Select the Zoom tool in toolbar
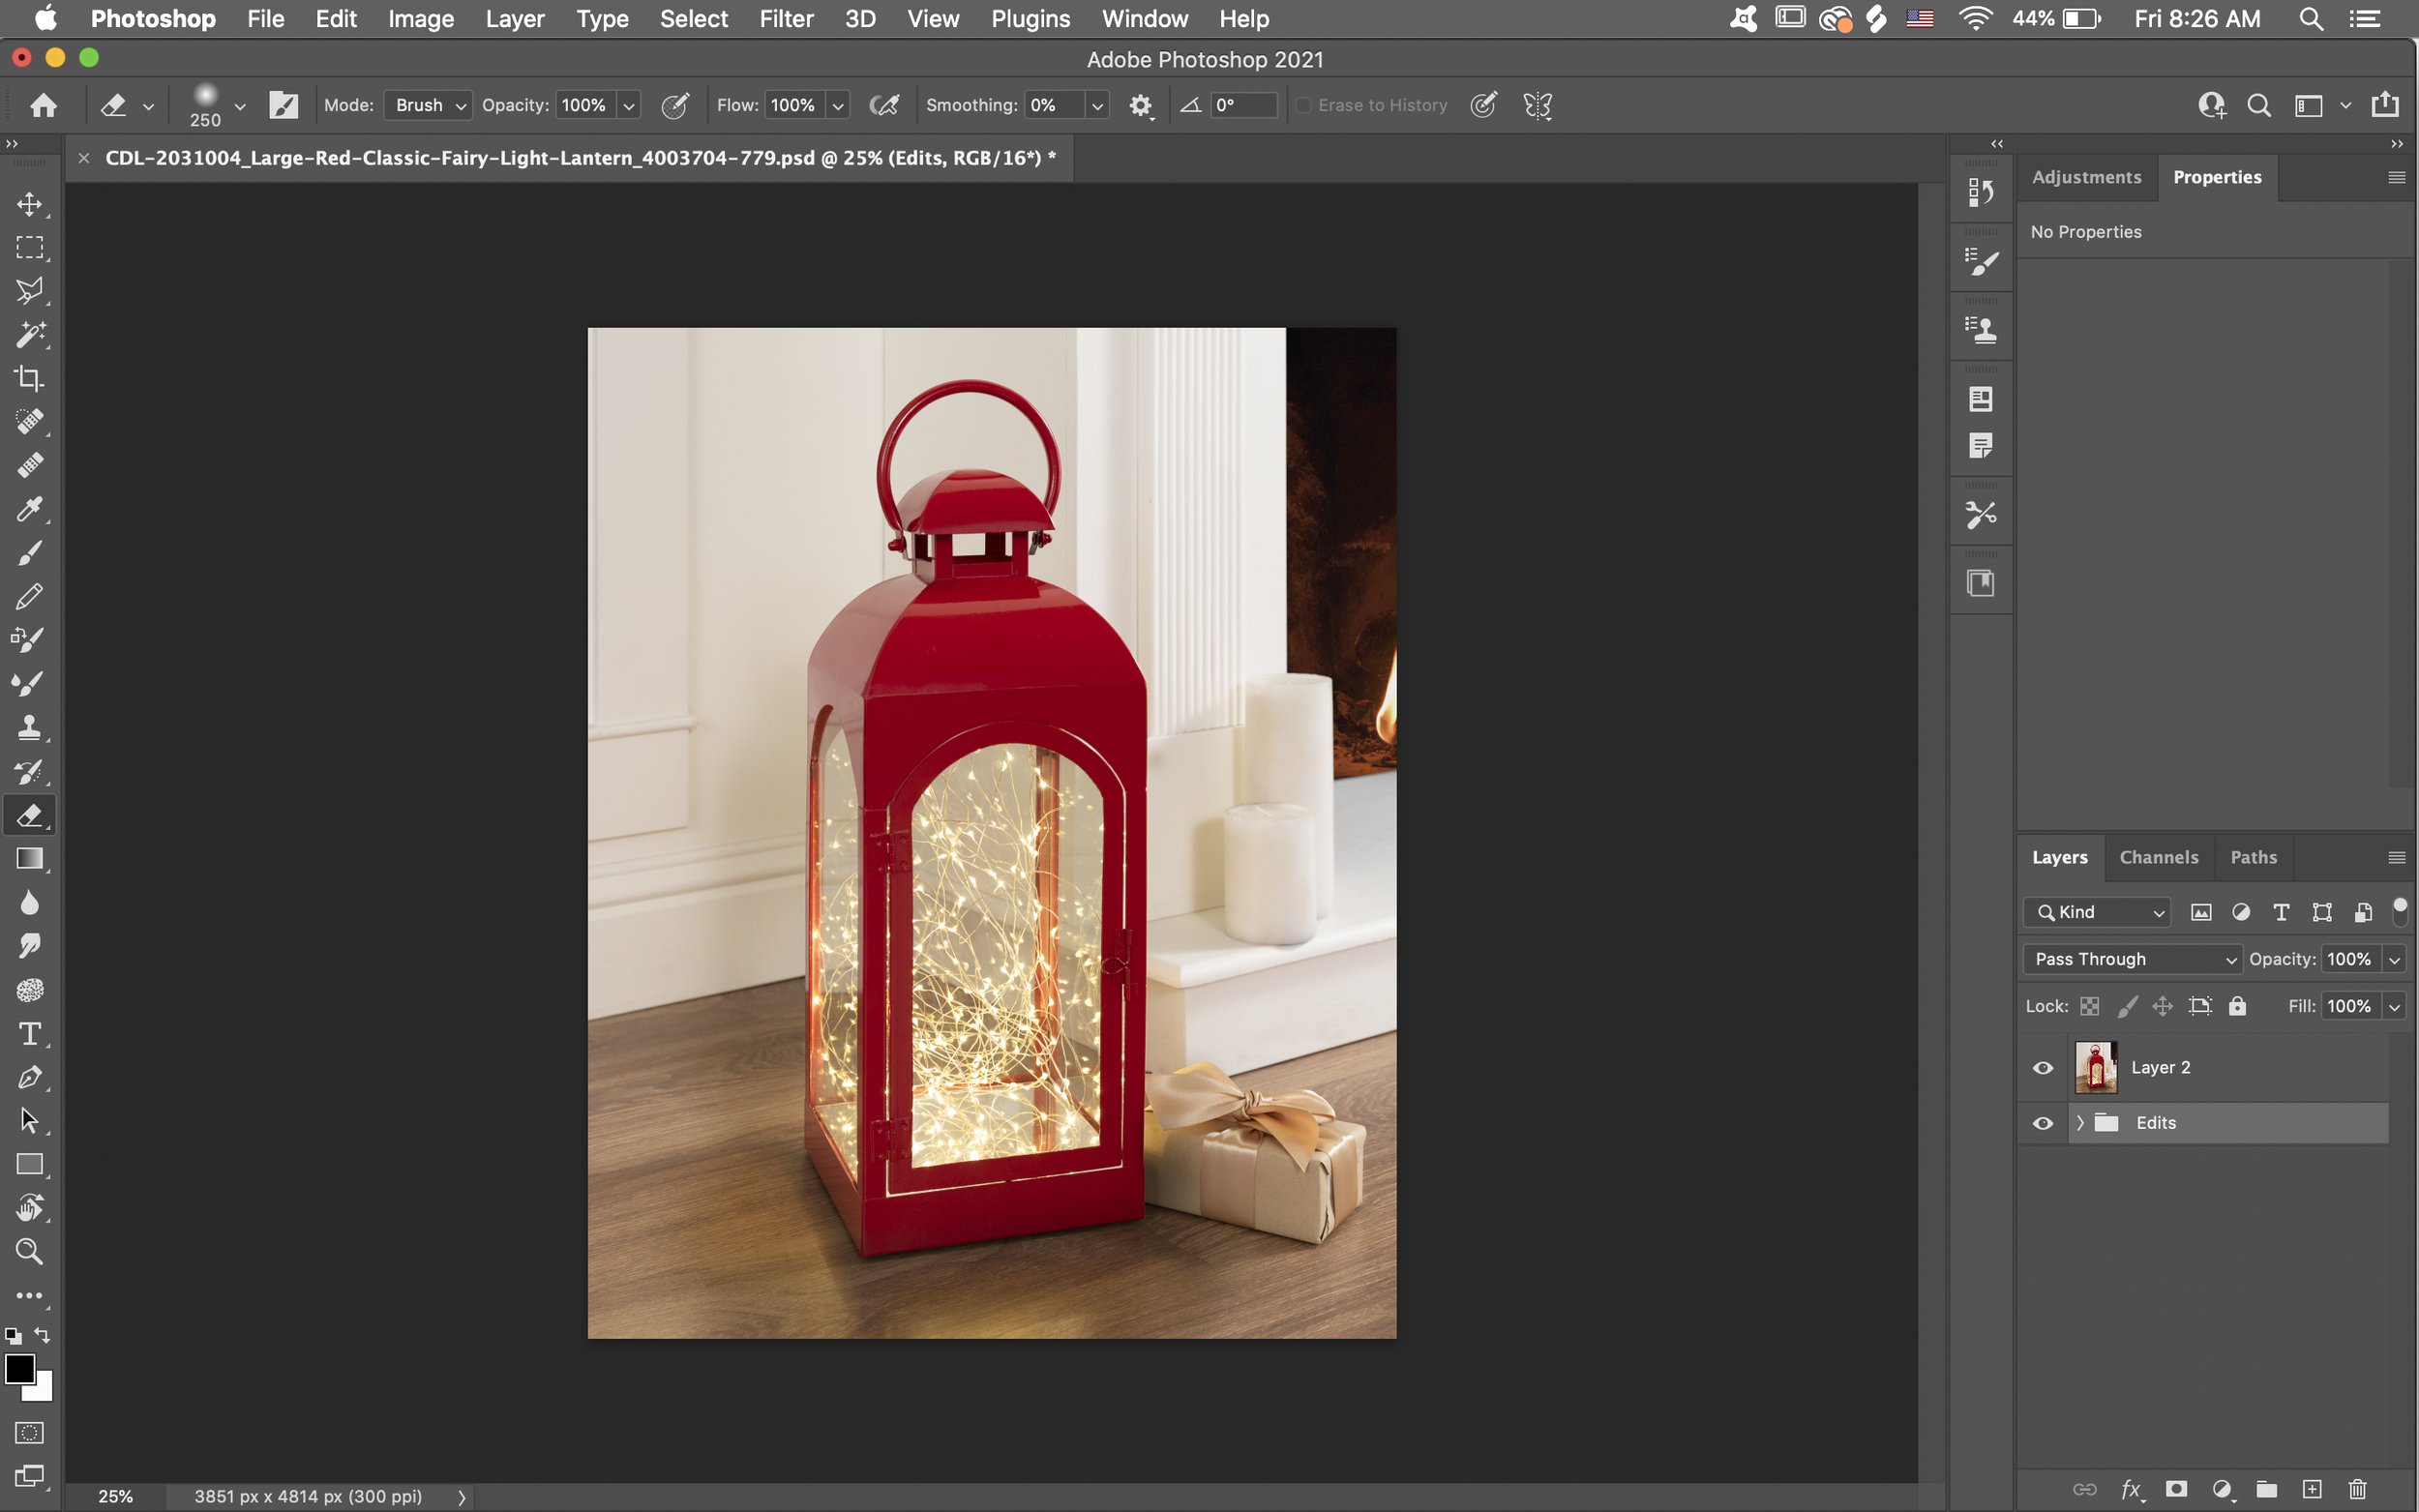The image size is (2419, 1512). pos(29,1251)
